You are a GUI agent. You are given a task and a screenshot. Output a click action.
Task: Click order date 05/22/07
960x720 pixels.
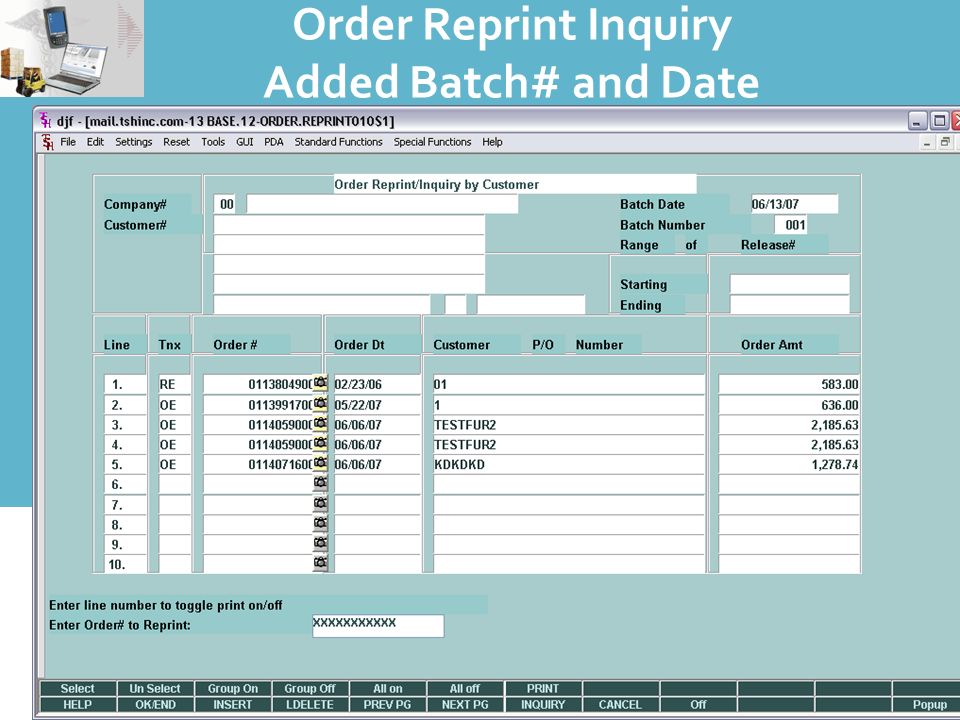click(x=377, y=405)
